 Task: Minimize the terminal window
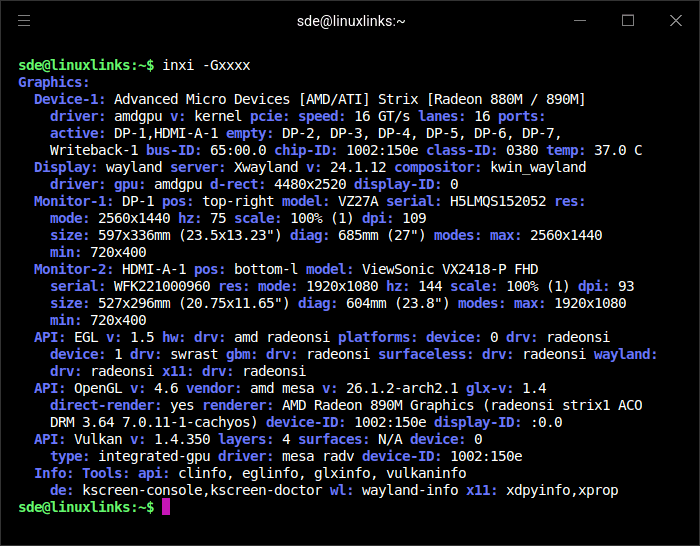point(580,21)
